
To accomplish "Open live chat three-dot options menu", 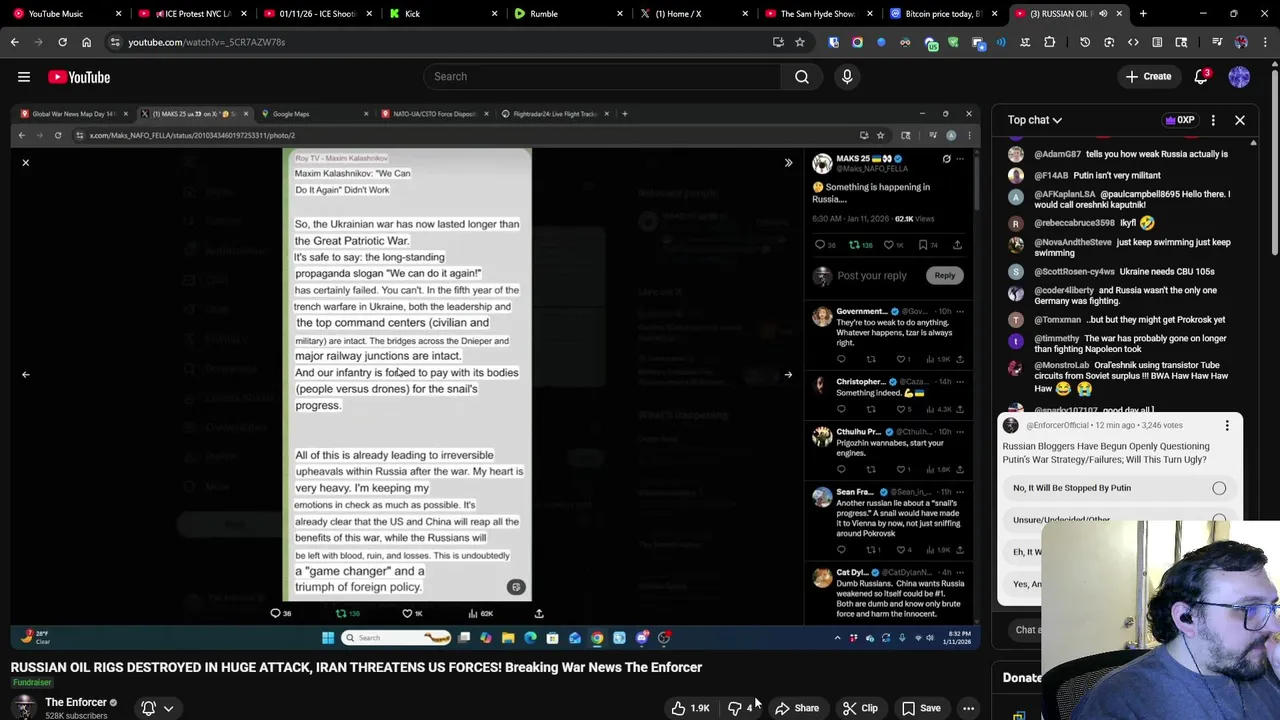I will 1213,120.
